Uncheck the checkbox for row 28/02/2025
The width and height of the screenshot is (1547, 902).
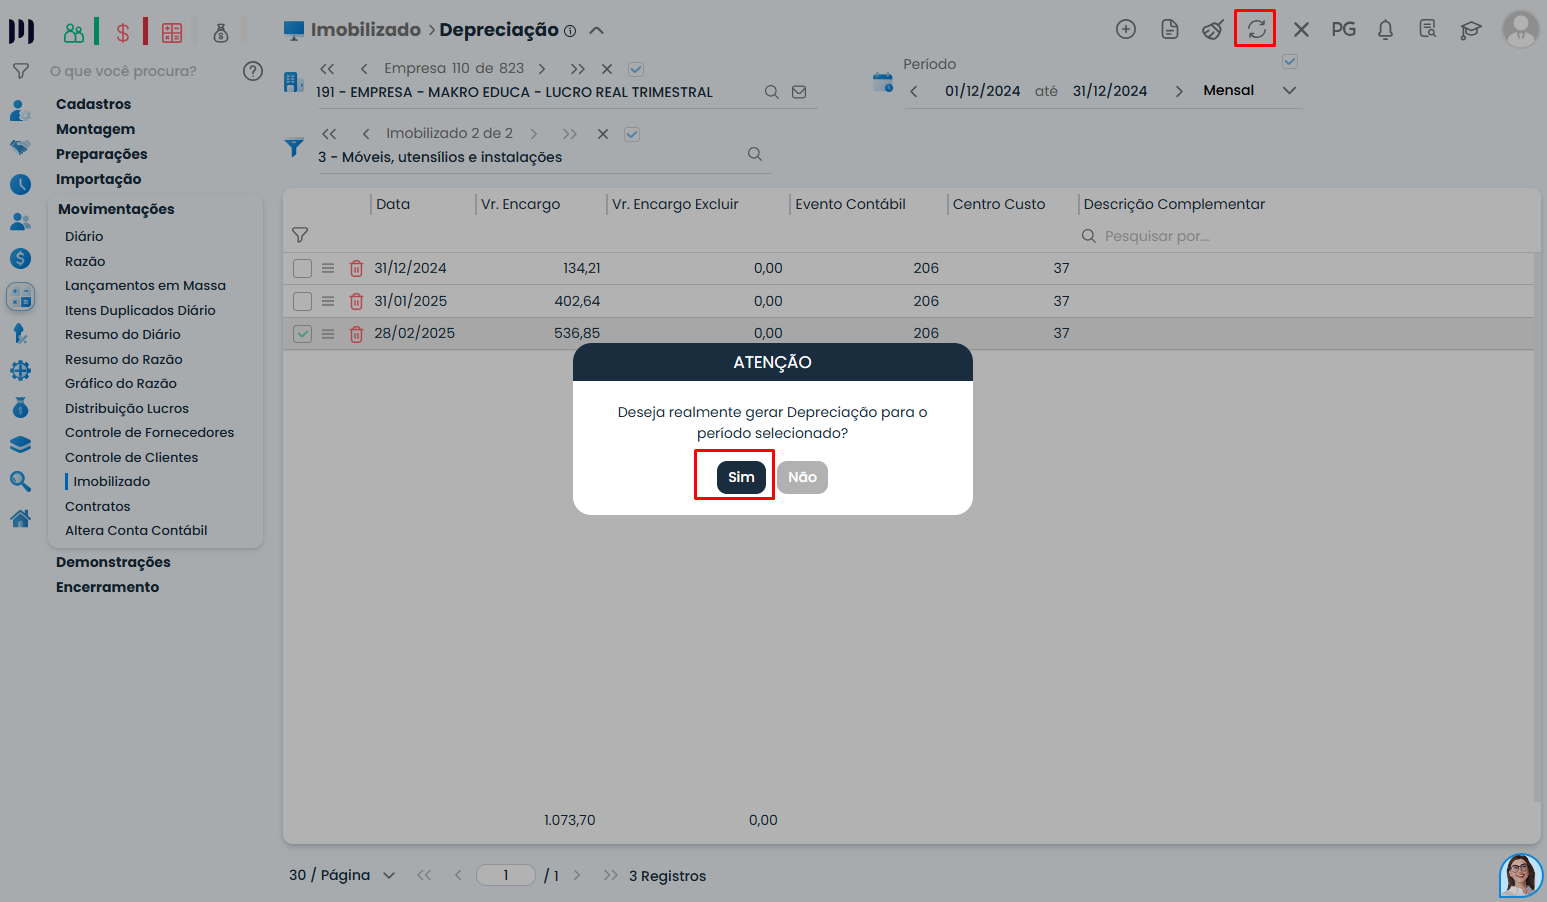pyautogui.click(x=302, y=334)
